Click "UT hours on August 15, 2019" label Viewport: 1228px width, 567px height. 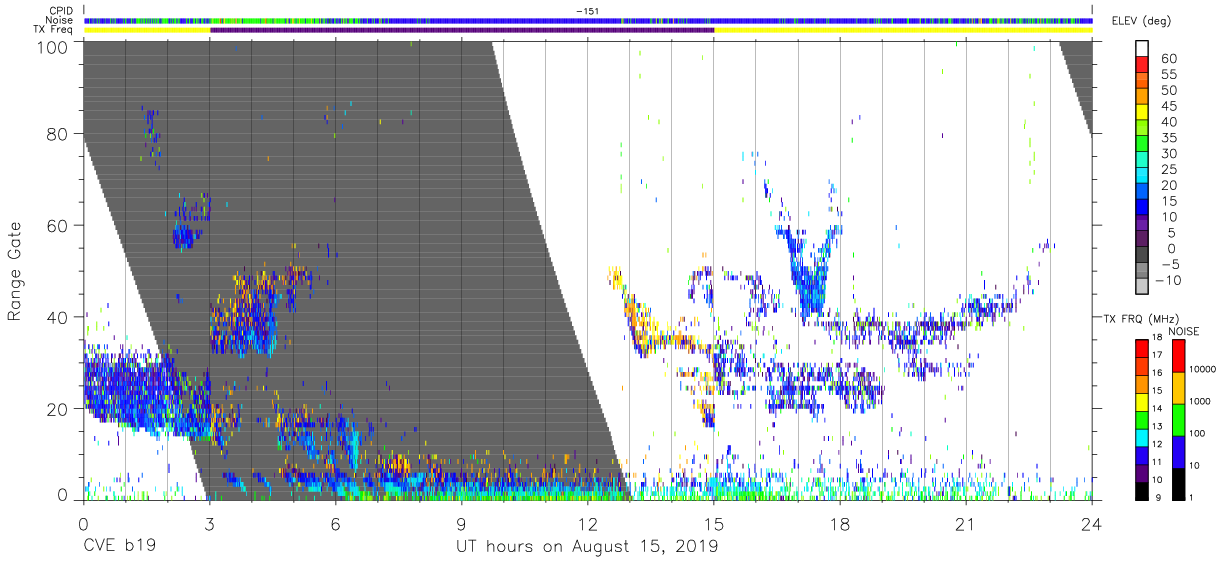587,546
